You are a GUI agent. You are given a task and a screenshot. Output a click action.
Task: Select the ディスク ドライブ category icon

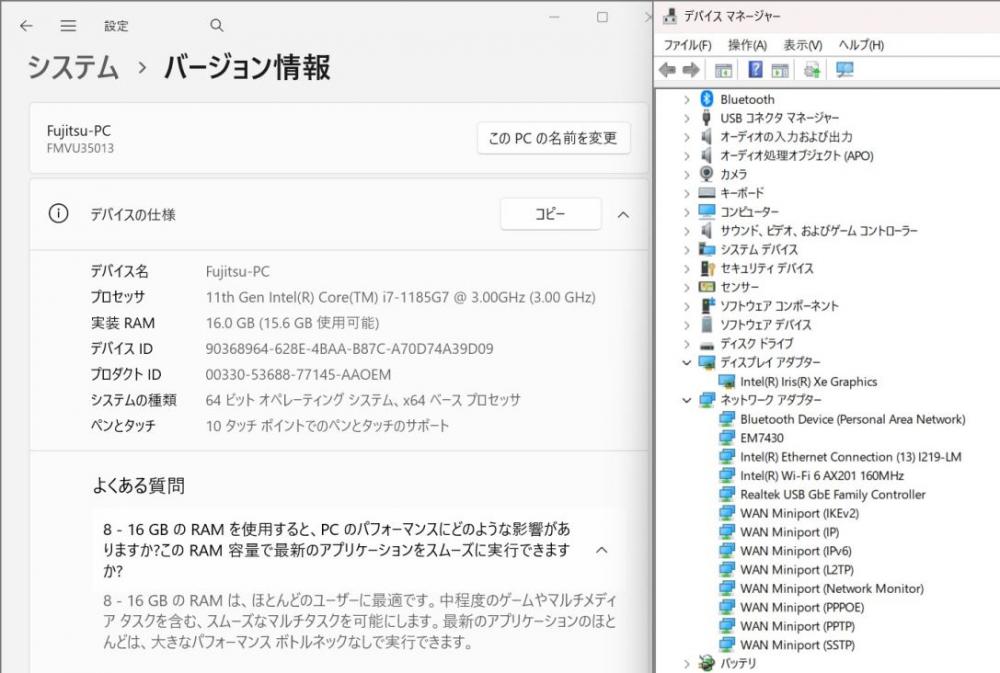click(x=707, y=344)
